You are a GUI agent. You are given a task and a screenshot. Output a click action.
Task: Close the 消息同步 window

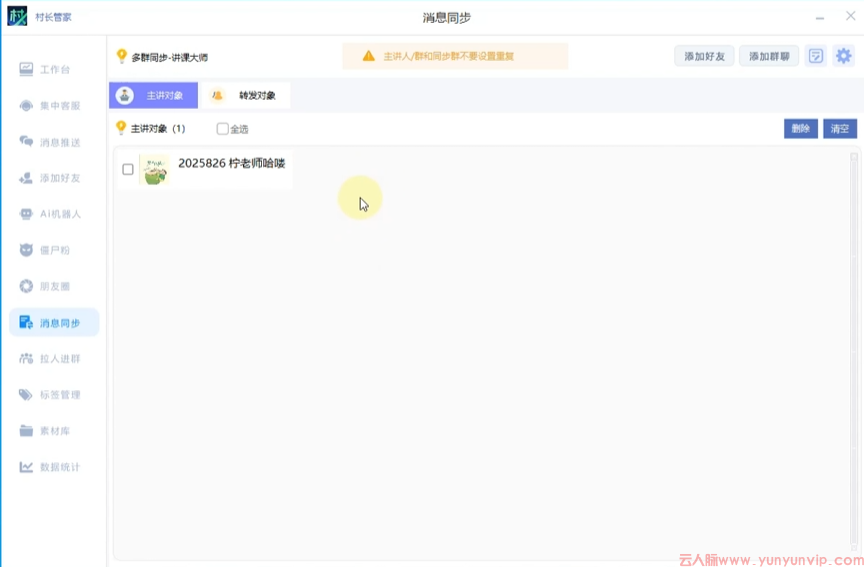click(x=850, y=17)
